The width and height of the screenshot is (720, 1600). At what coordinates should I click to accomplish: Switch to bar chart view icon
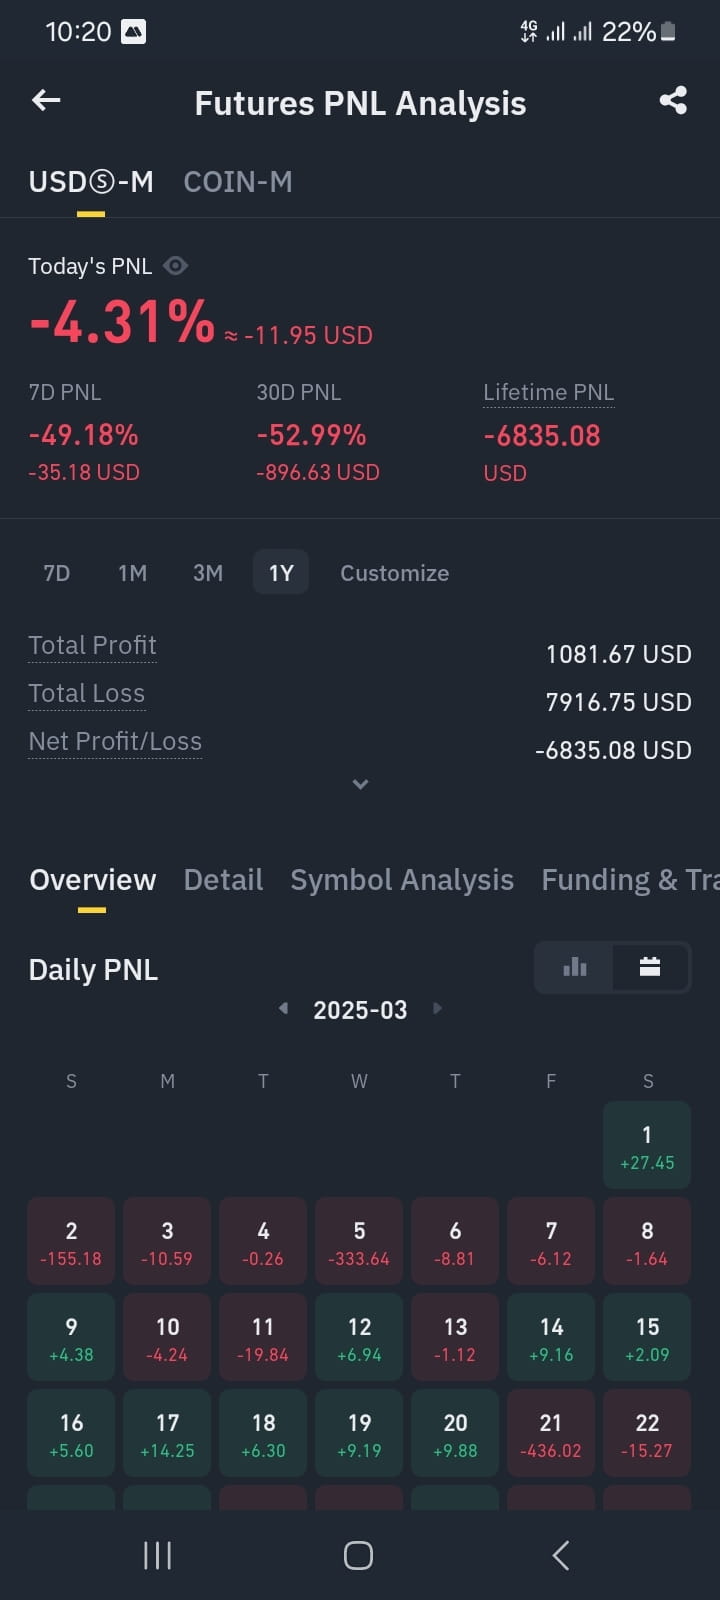[x=574, y=967]
